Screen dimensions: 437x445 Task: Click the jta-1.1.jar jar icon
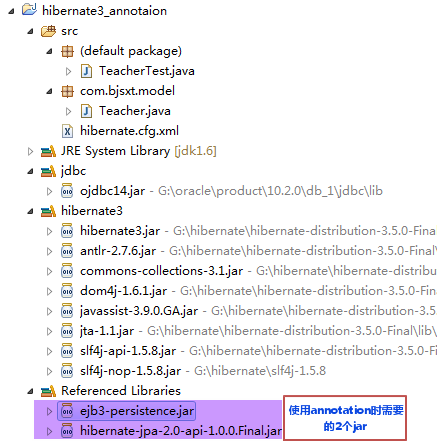coord(67,331)
